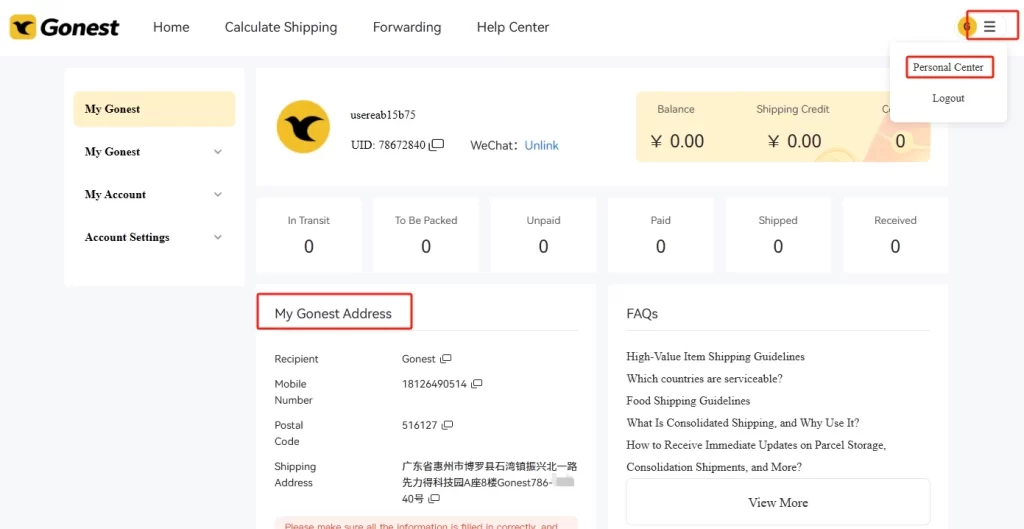This screenshot has height=529, width=1024.
Task: Open Calculate Shipping in the top nav
Action: point(281,27)
